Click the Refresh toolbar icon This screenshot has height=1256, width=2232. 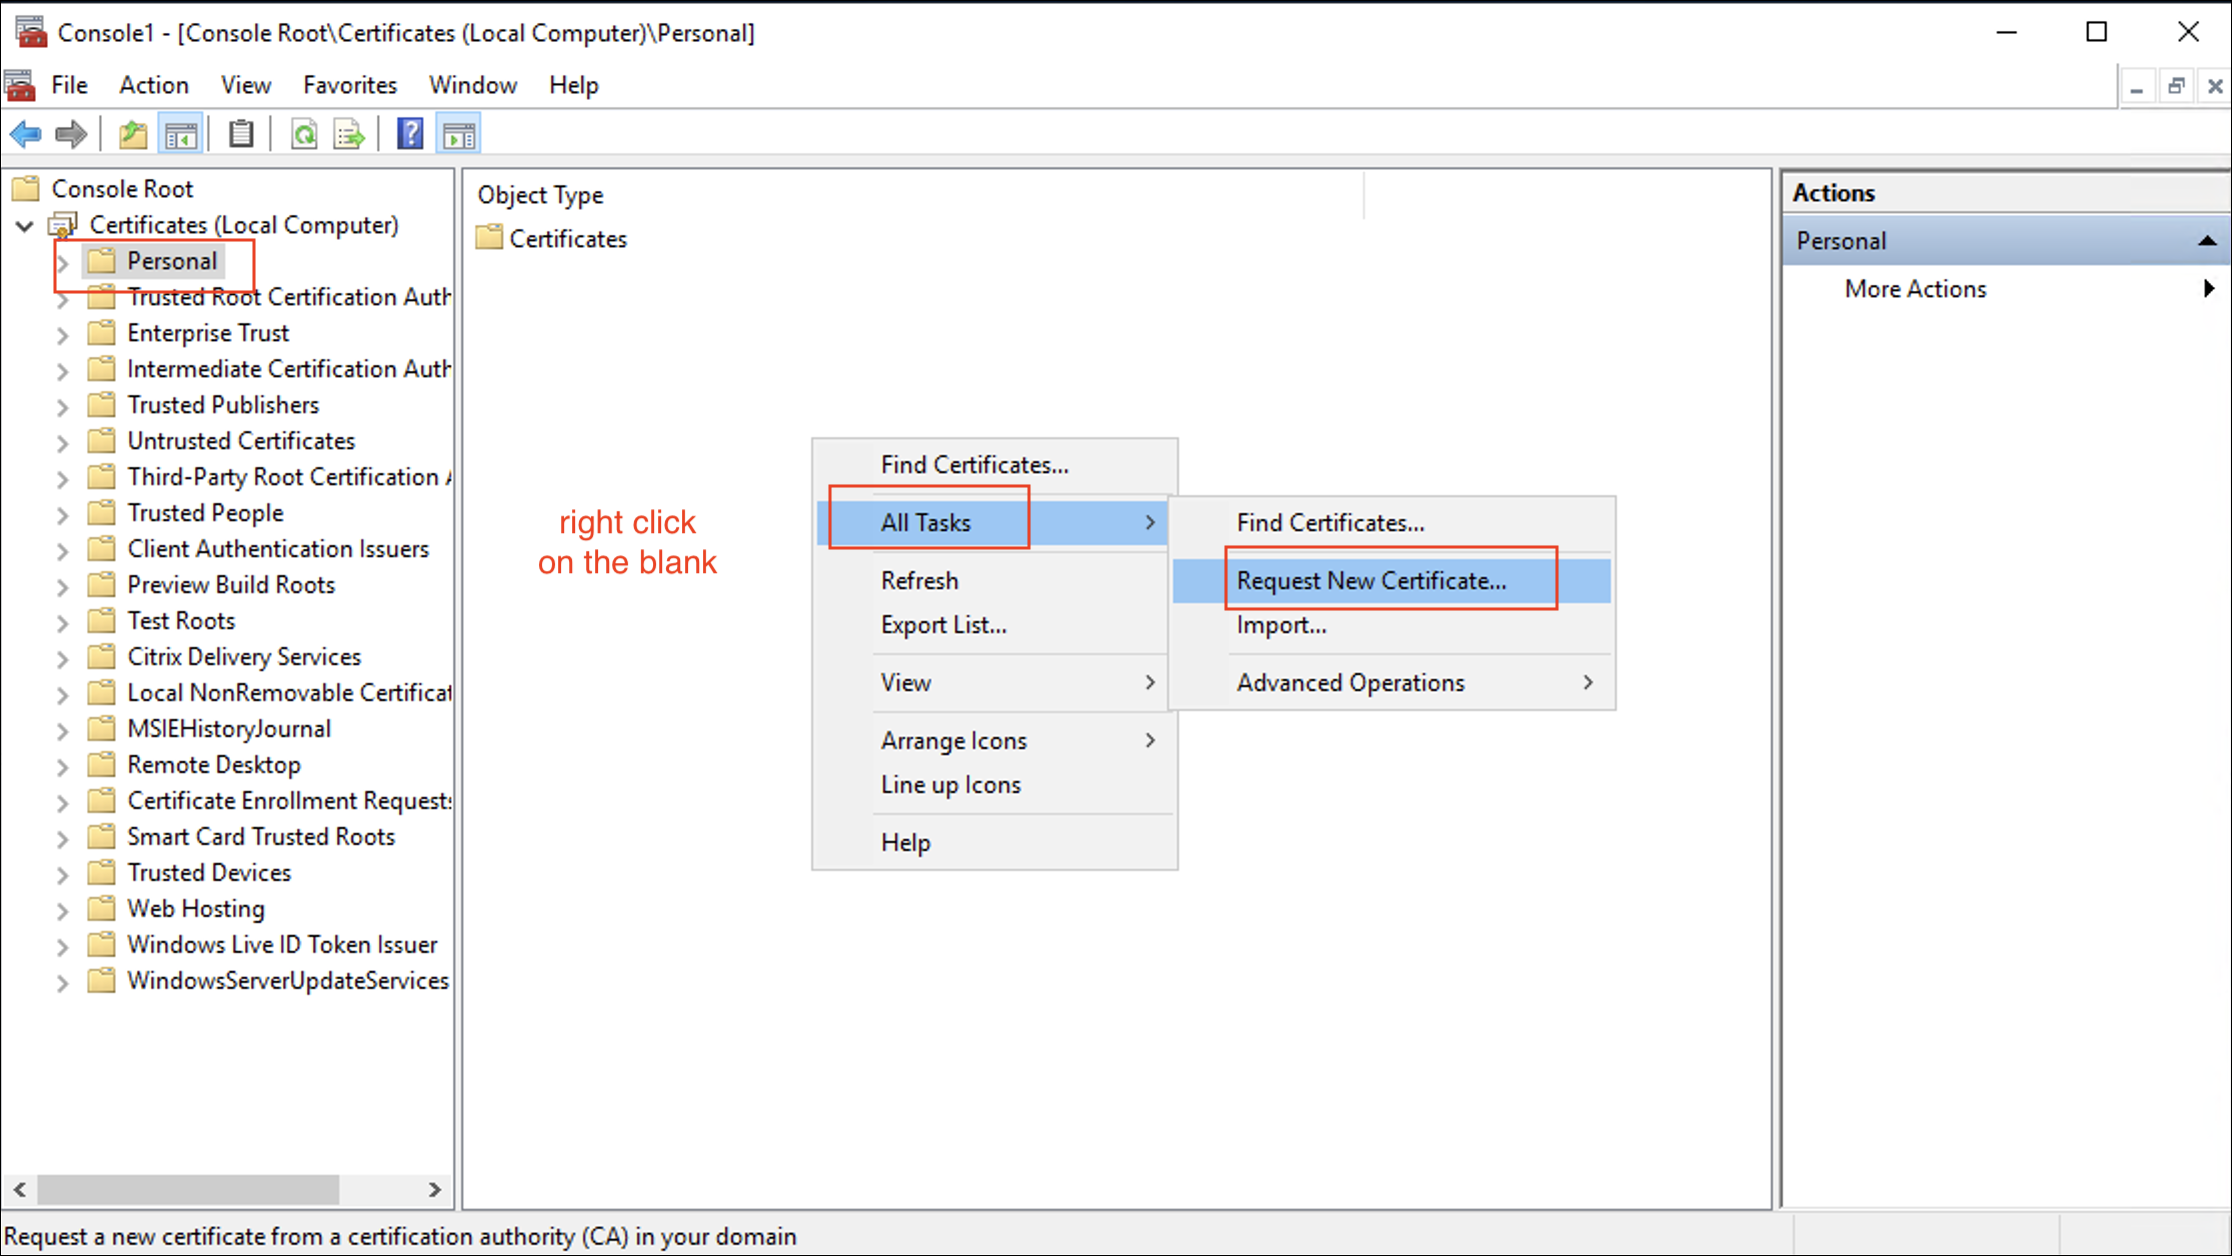click(x=304, y=134)
